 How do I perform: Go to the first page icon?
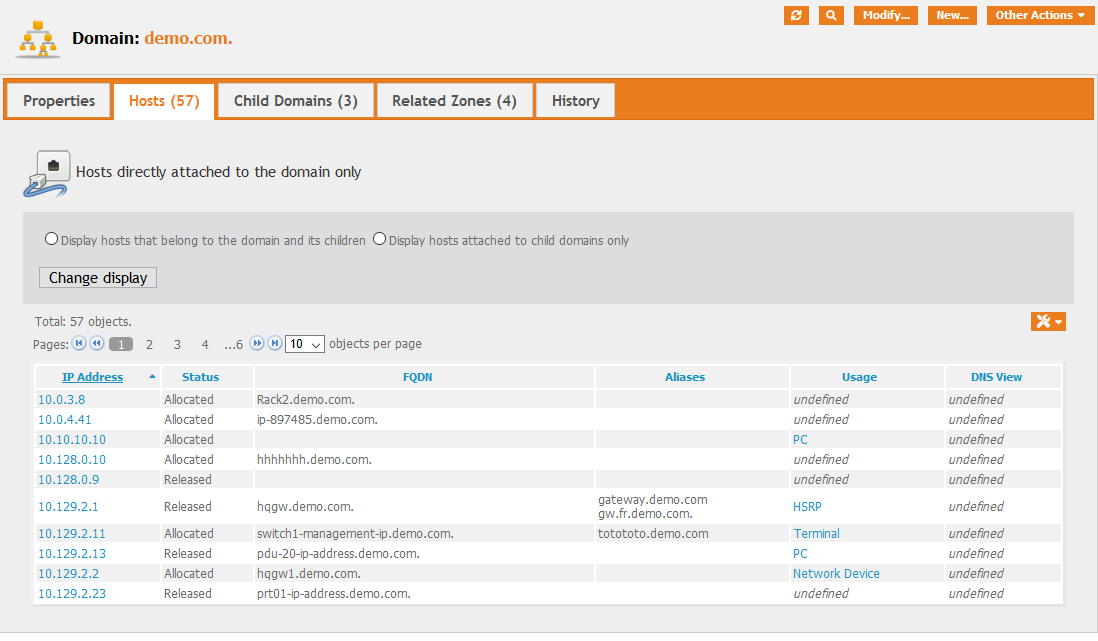pyautogui.click(x=79, y=344)
